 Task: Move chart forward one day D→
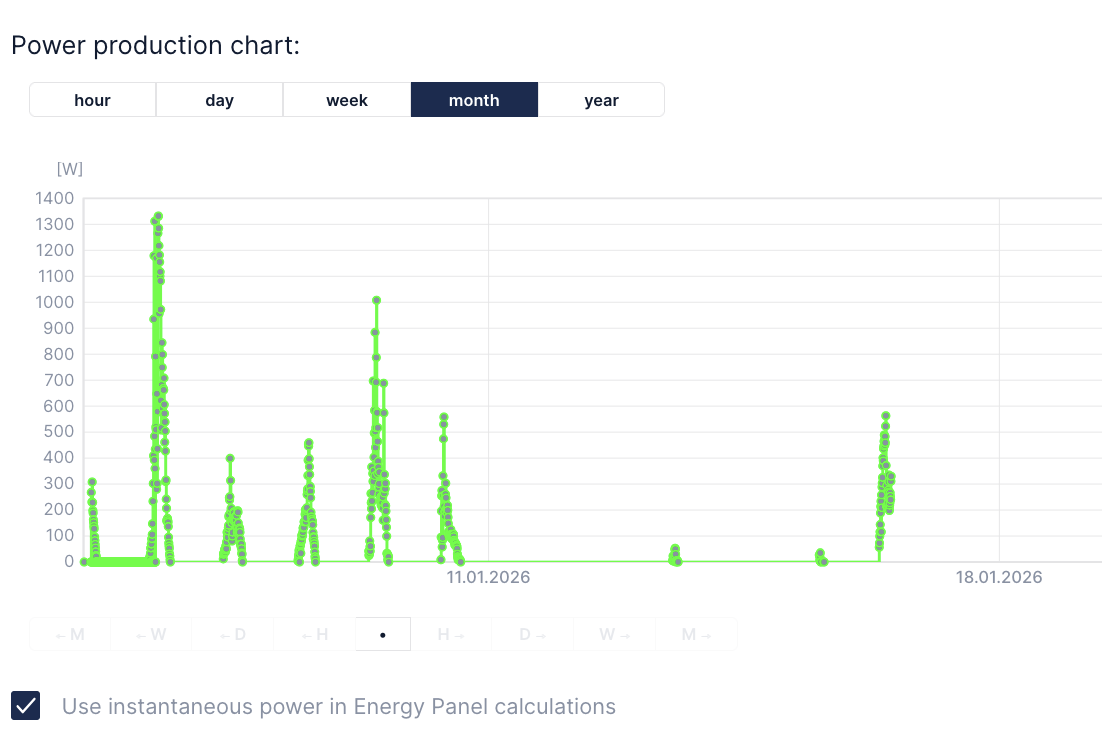pos(532,634)
